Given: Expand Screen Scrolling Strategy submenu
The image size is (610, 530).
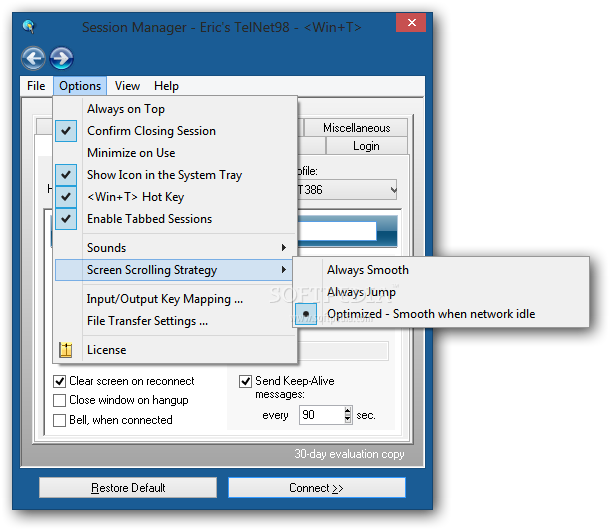Looking at the screenshot, I should pos(175,270).
